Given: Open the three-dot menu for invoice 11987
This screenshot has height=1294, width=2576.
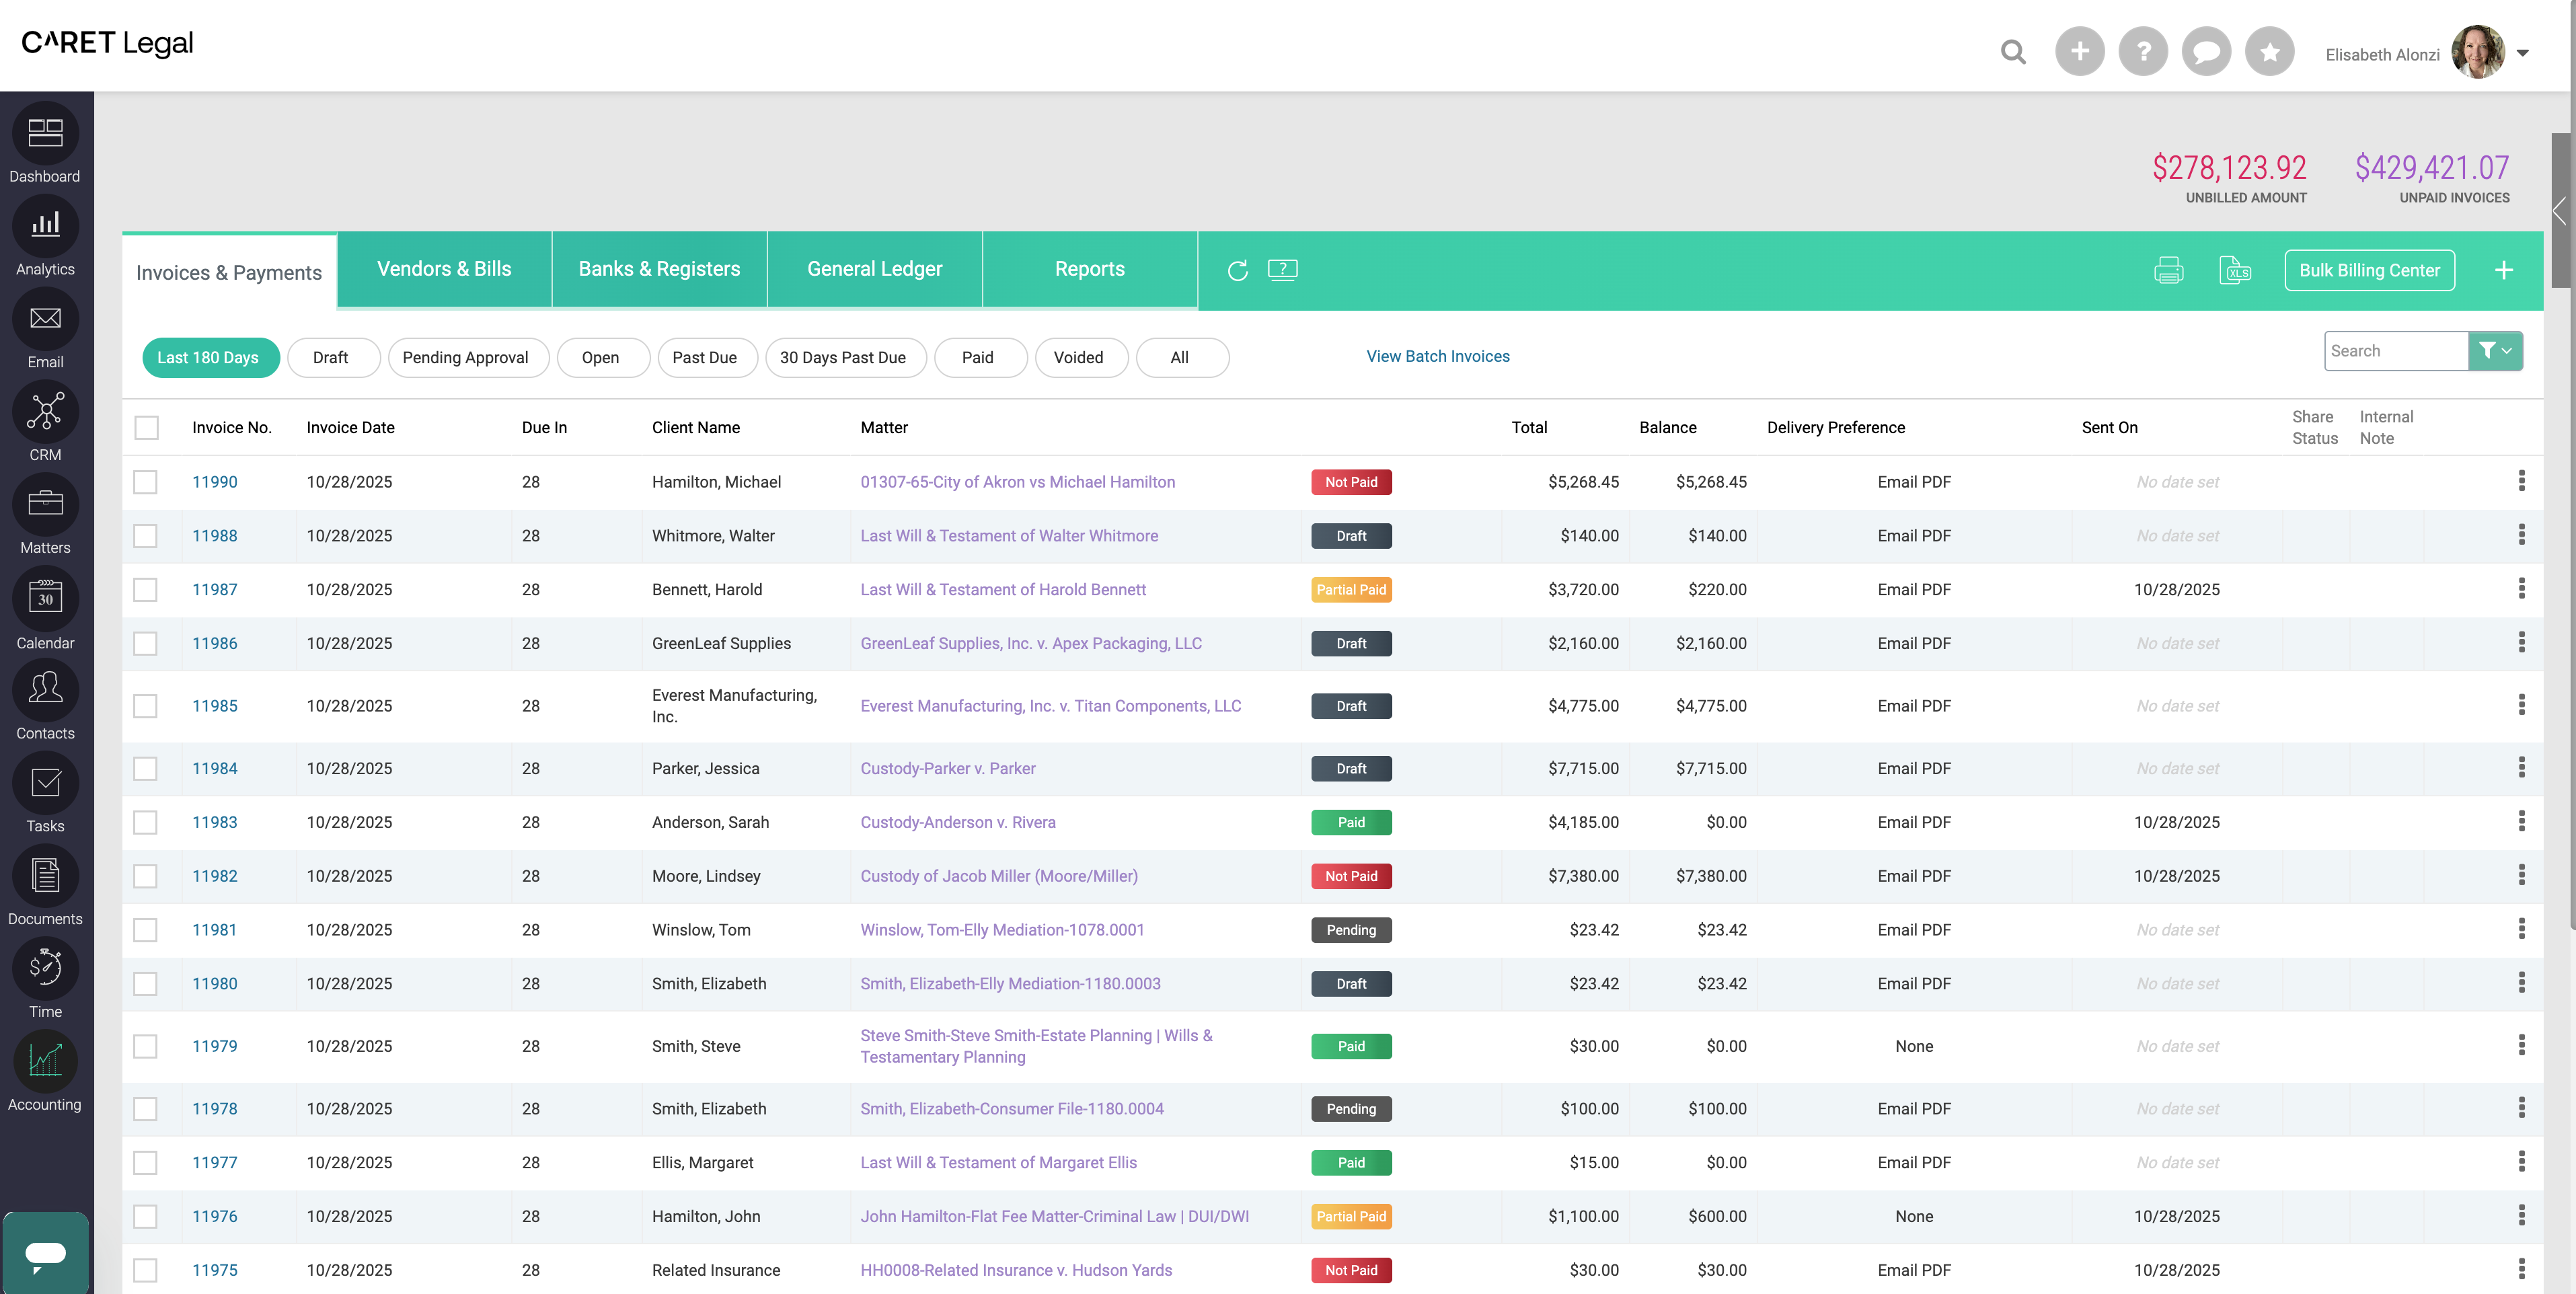Looking at the screenshot, I should [x=2521, y=589].
